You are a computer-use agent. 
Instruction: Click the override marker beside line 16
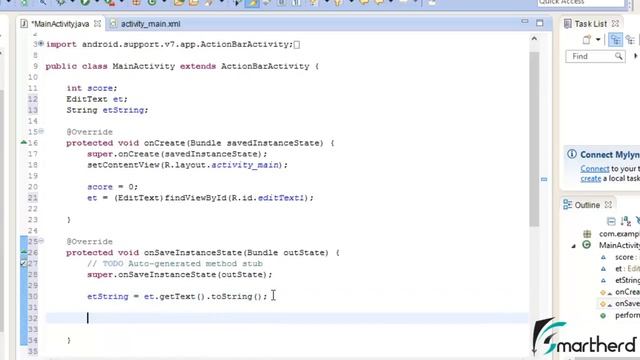pyautogui.click(x=24, y=142)
